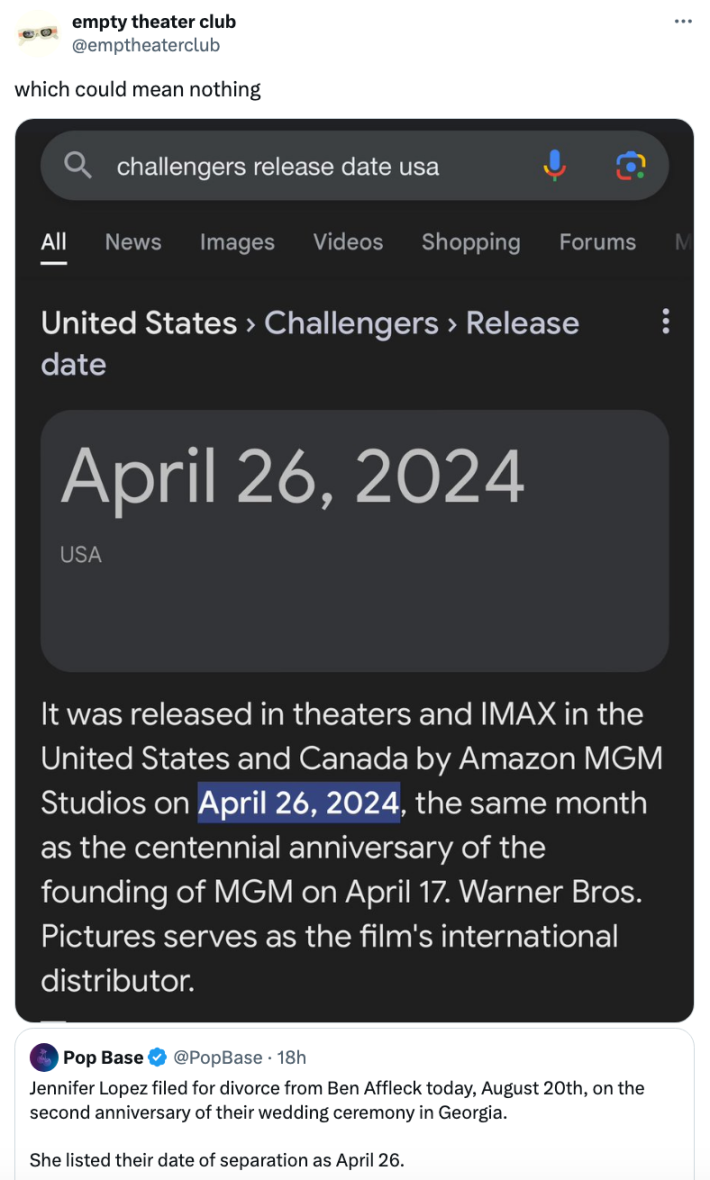Click the highlighted April 26, 2024 text

pos(299,803)
